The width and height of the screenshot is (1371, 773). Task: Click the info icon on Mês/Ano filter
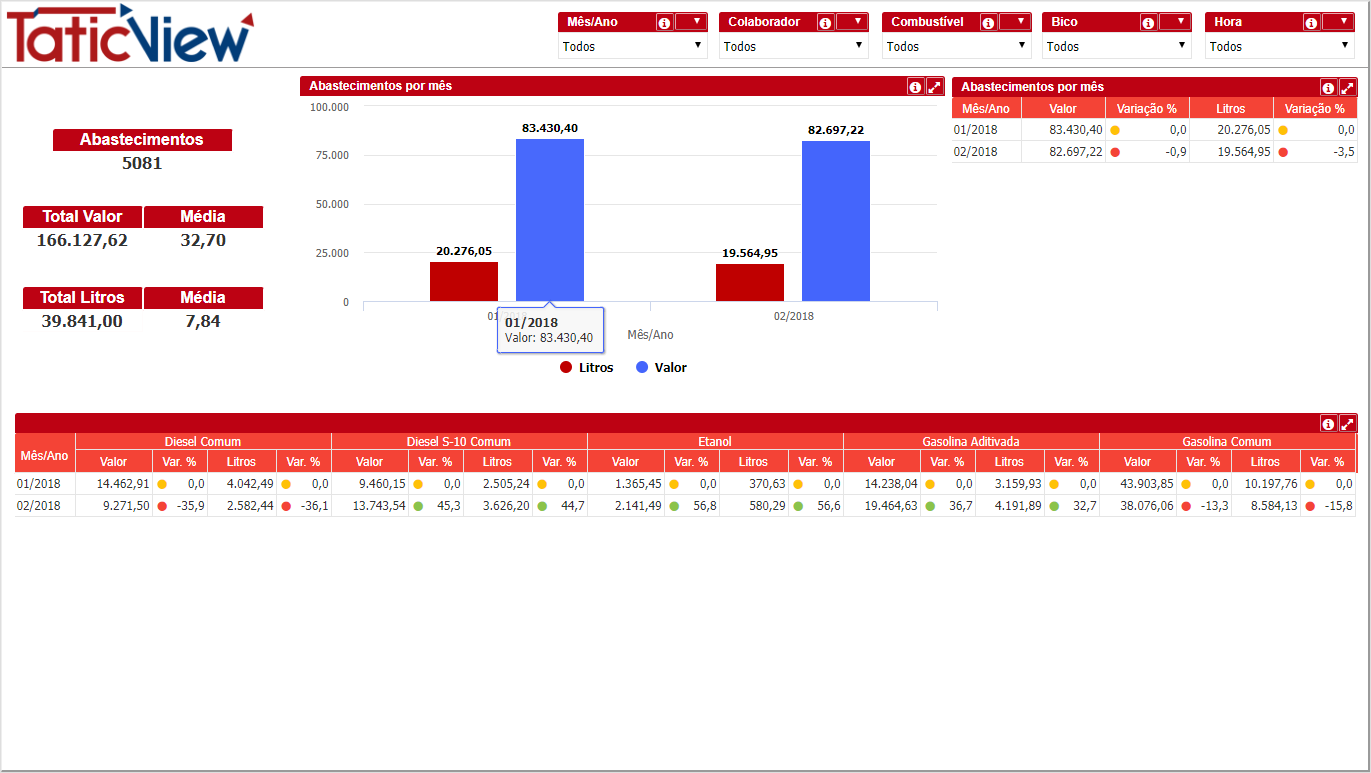pyautogui.click(x=664, y=23)
